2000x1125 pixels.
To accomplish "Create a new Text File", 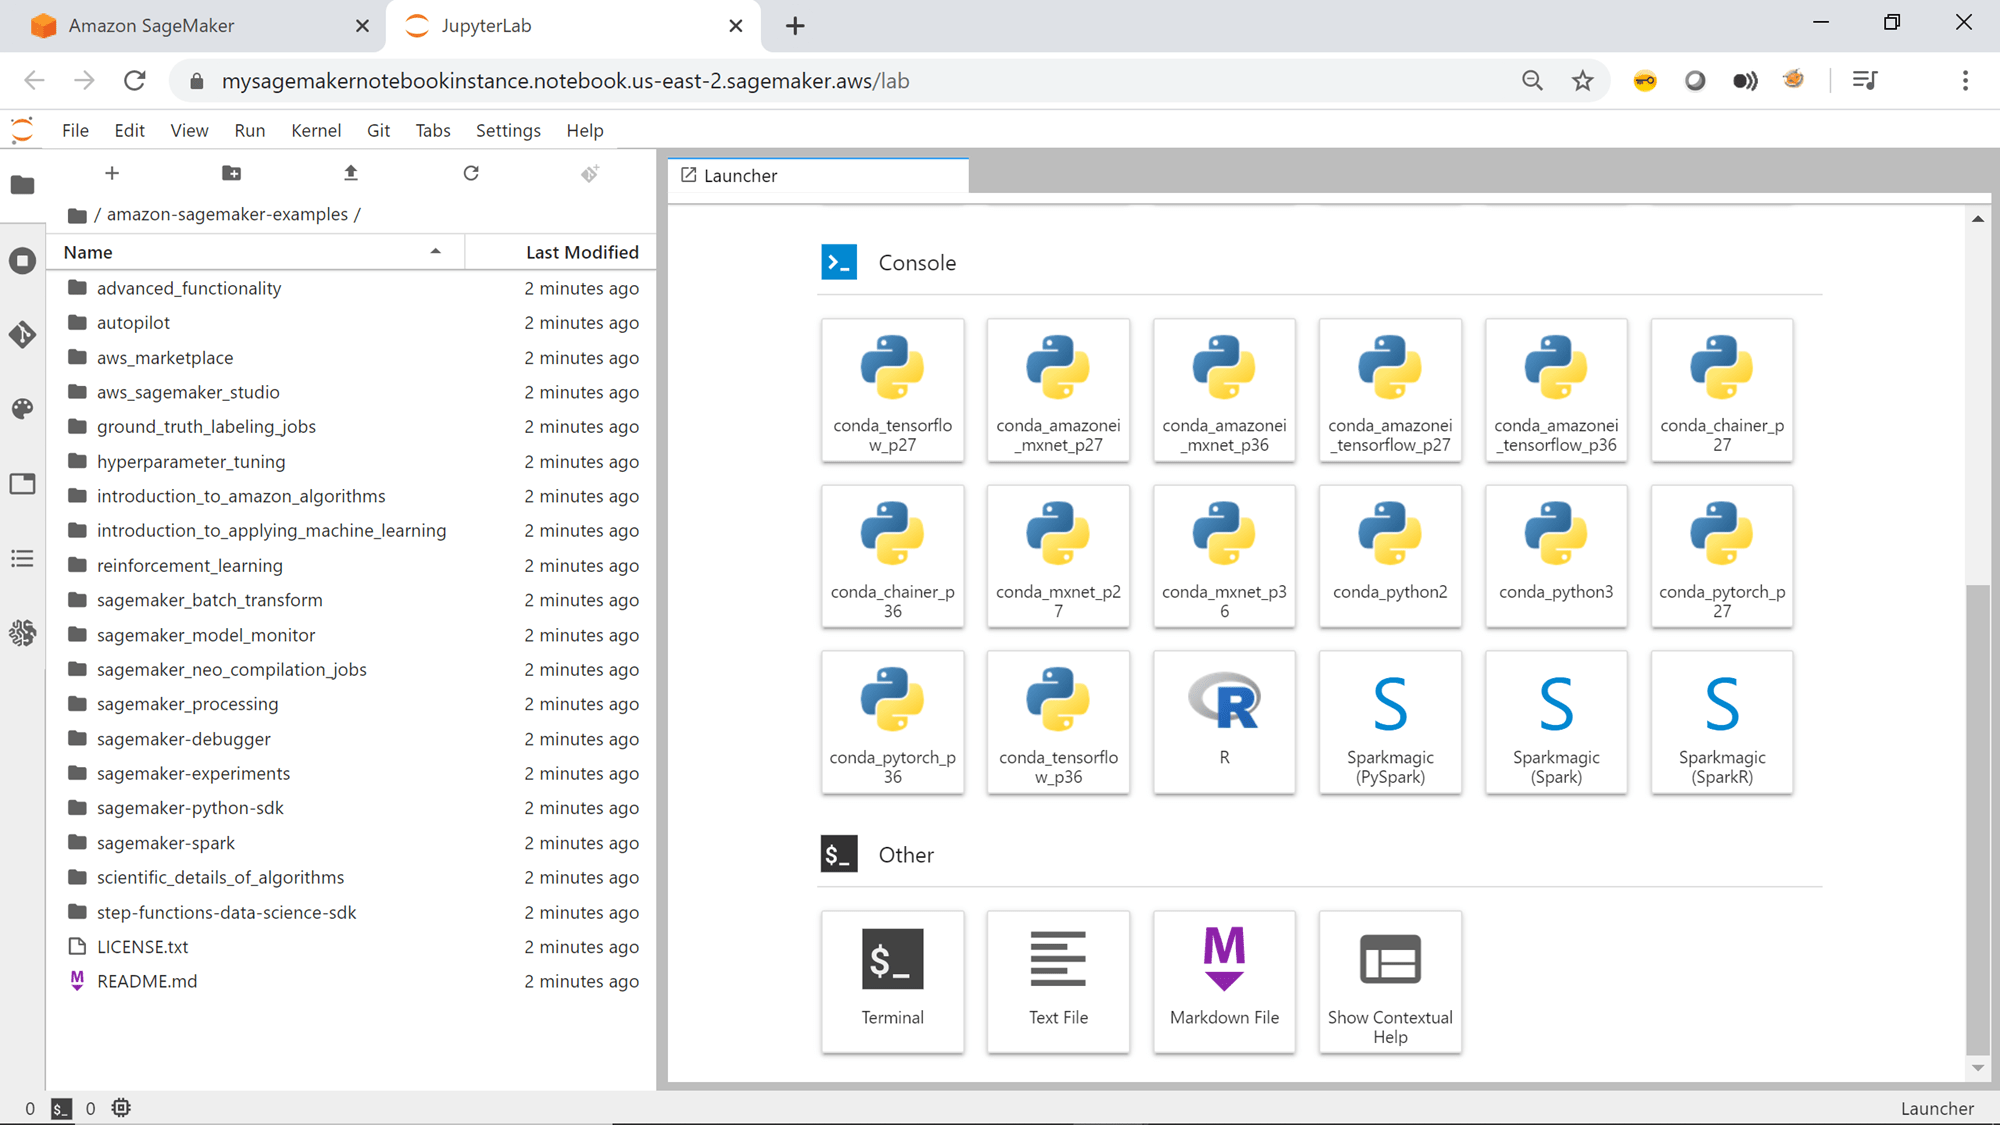I will [x=1058, y=980].
